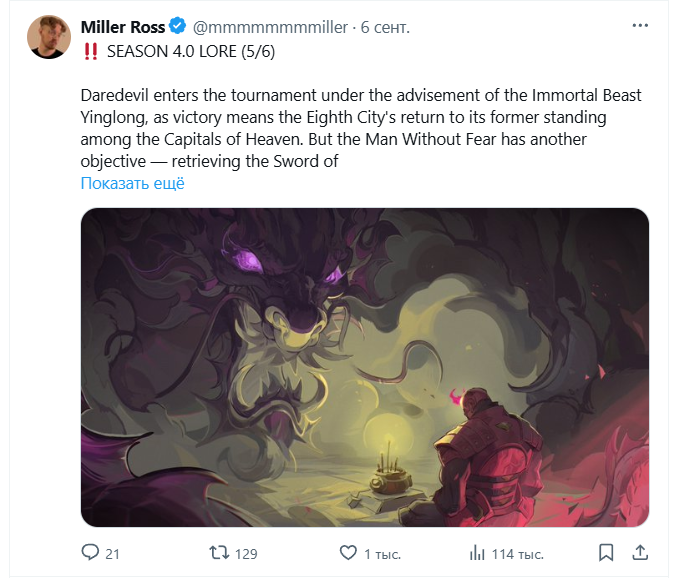Like the post with heart icon
This screenshot has height=578, width=679.
[x=348, y=552]
